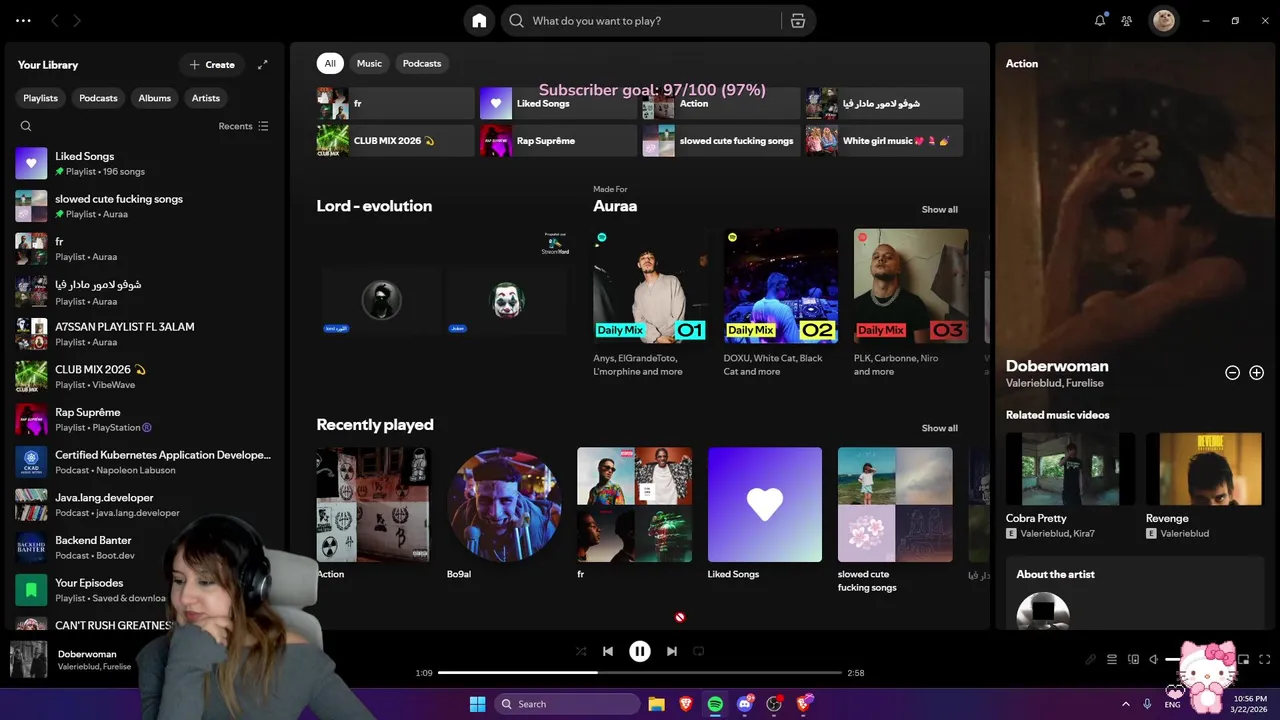Screen dimensions: 1280x720
Task: Select the Music filter chip
Action: pos(369,63)
